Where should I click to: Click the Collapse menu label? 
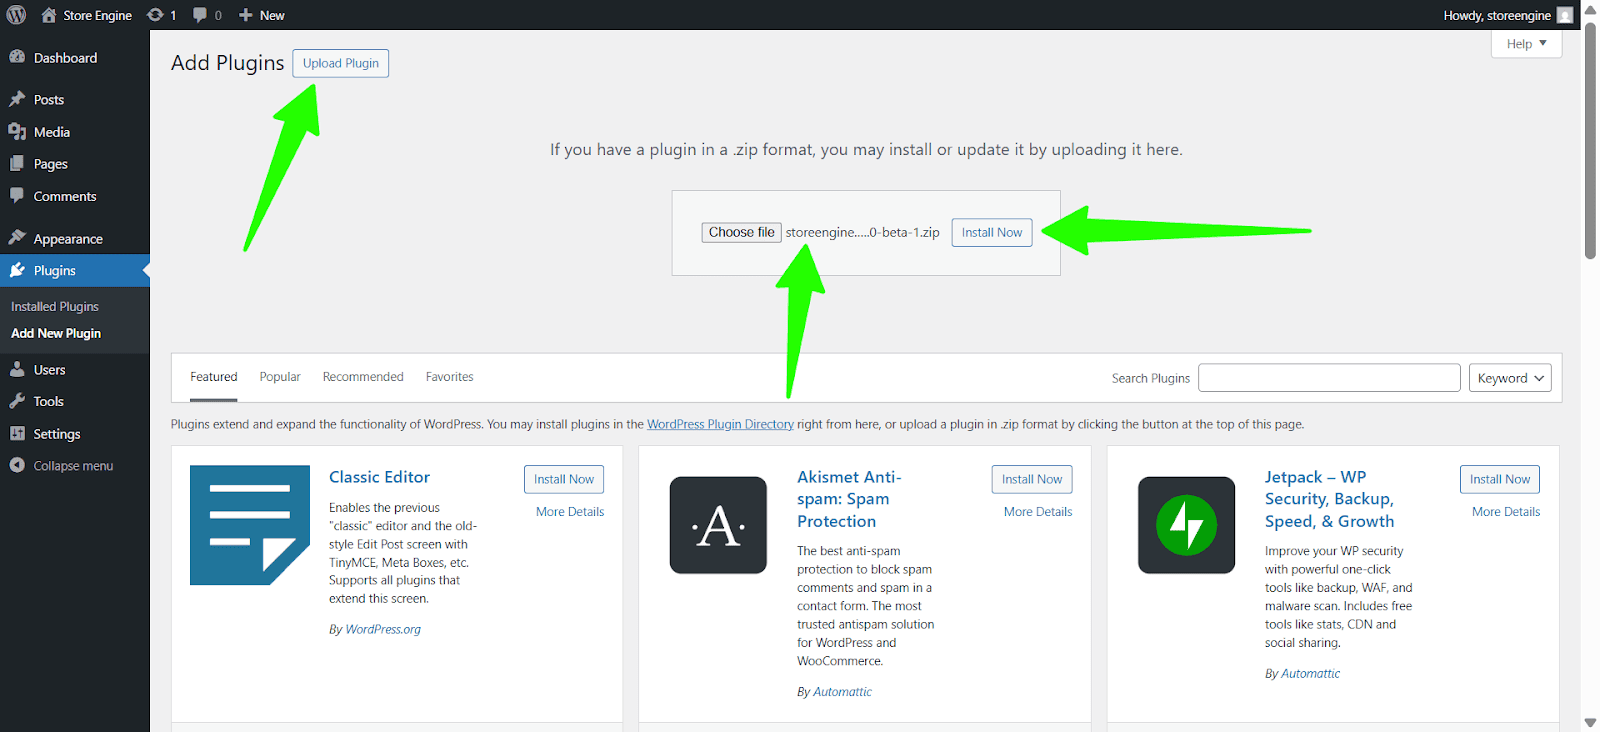[x=73, y=465]
